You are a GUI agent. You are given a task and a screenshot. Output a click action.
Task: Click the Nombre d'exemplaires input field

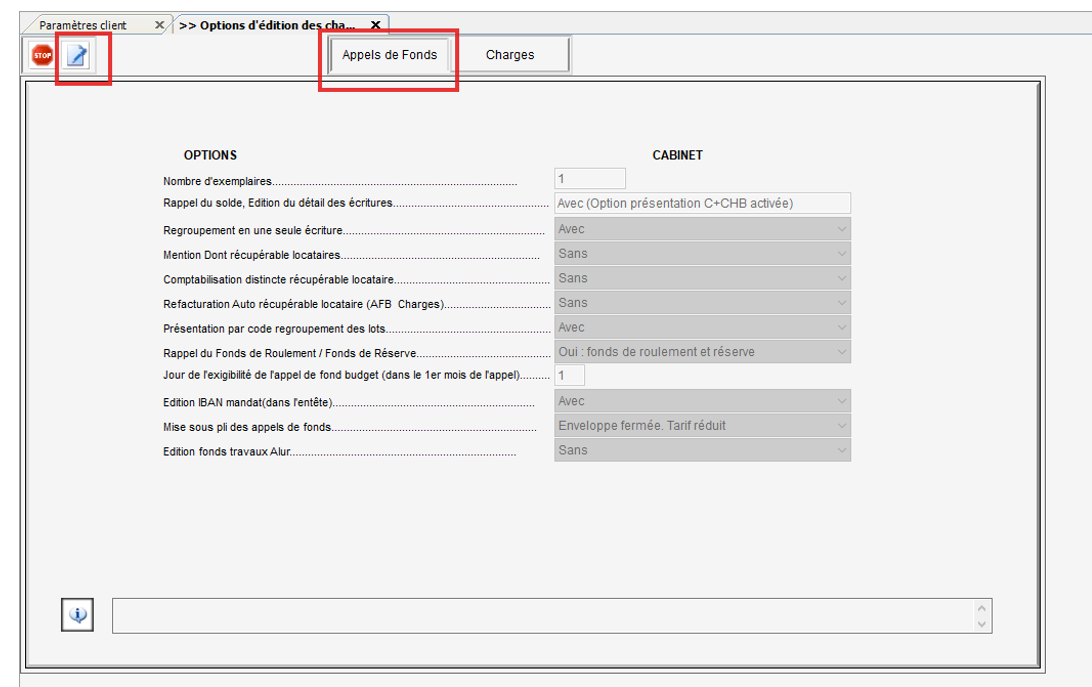pos(590,179)
